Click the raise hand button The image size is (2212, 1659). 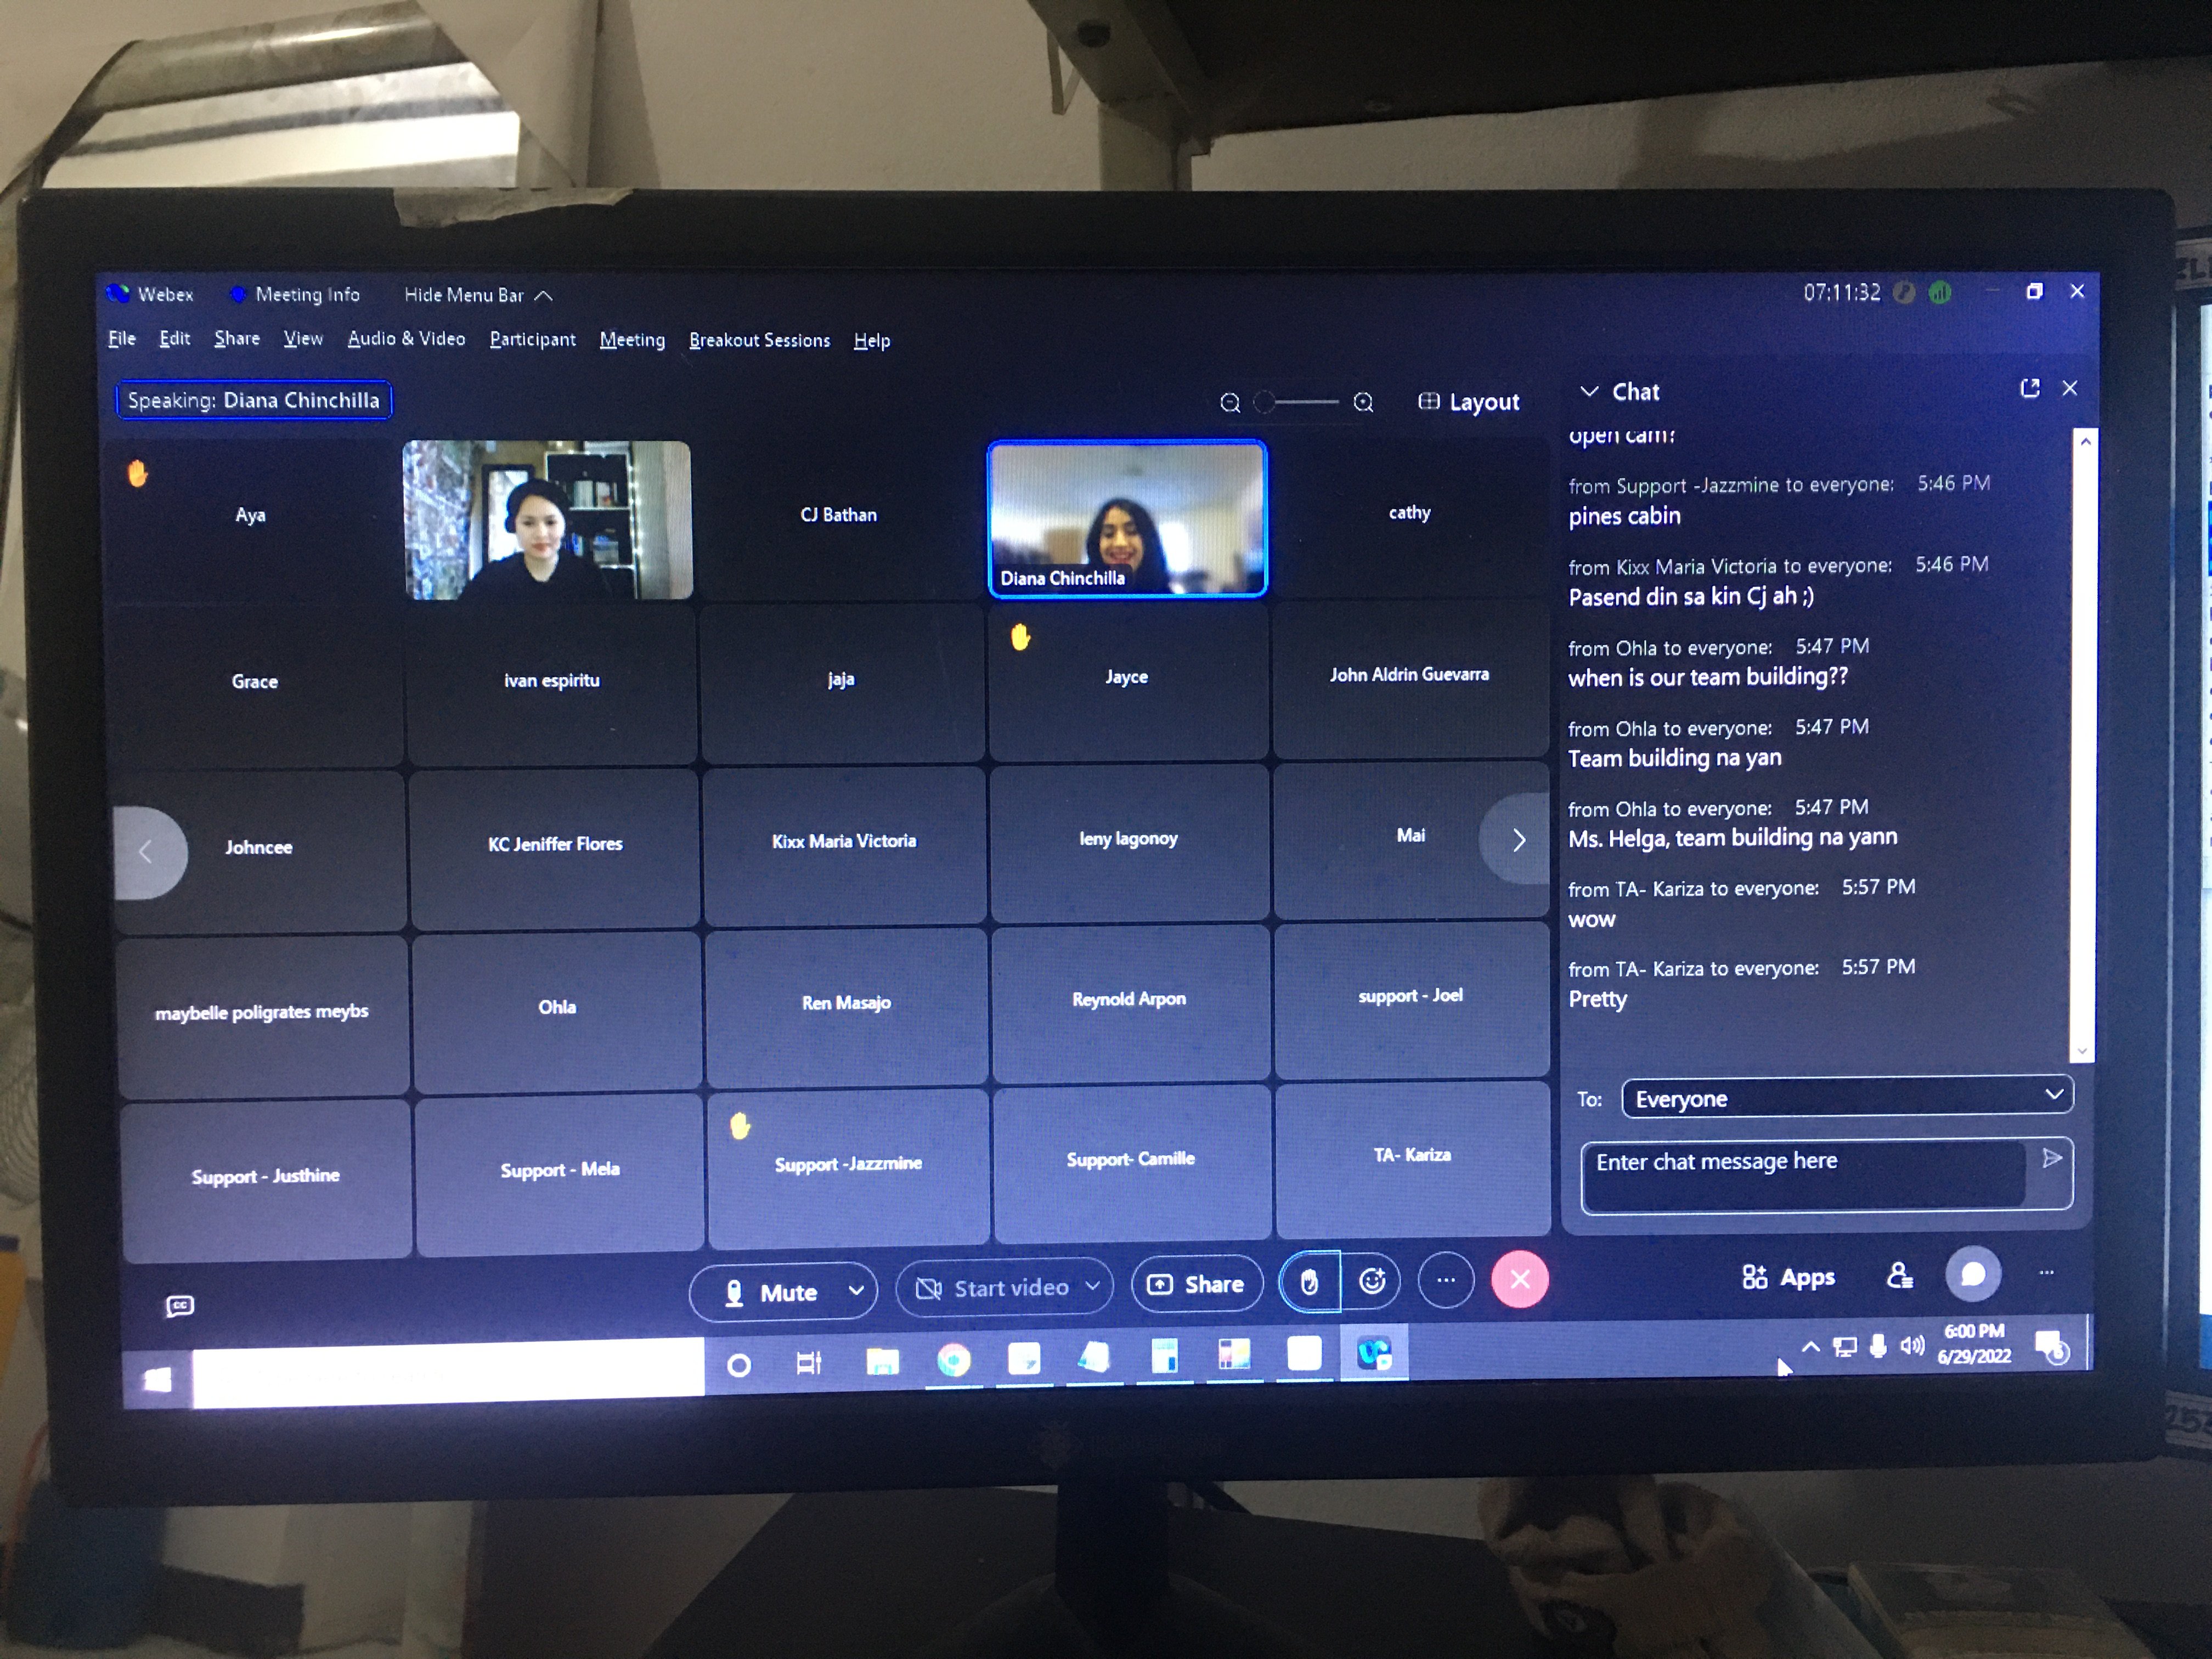[1309, 1281]
